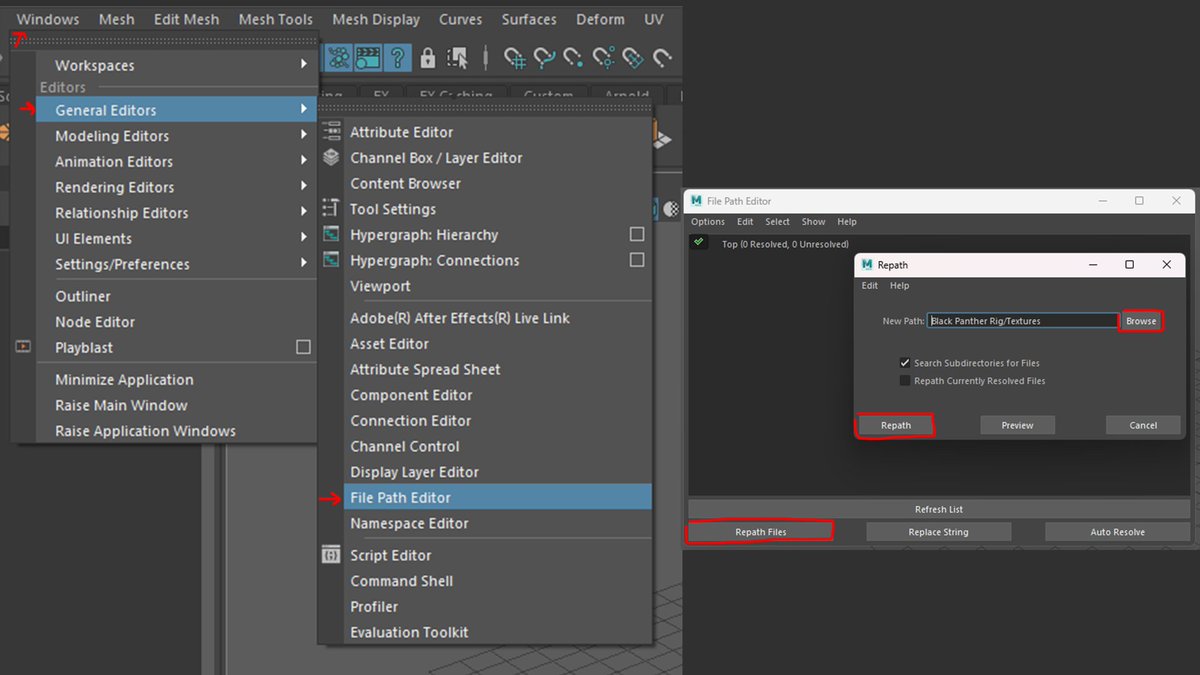Click the highlight selection mode cursor icon
This screenshot has height=675, width=1200.
(x=458, y=58)
